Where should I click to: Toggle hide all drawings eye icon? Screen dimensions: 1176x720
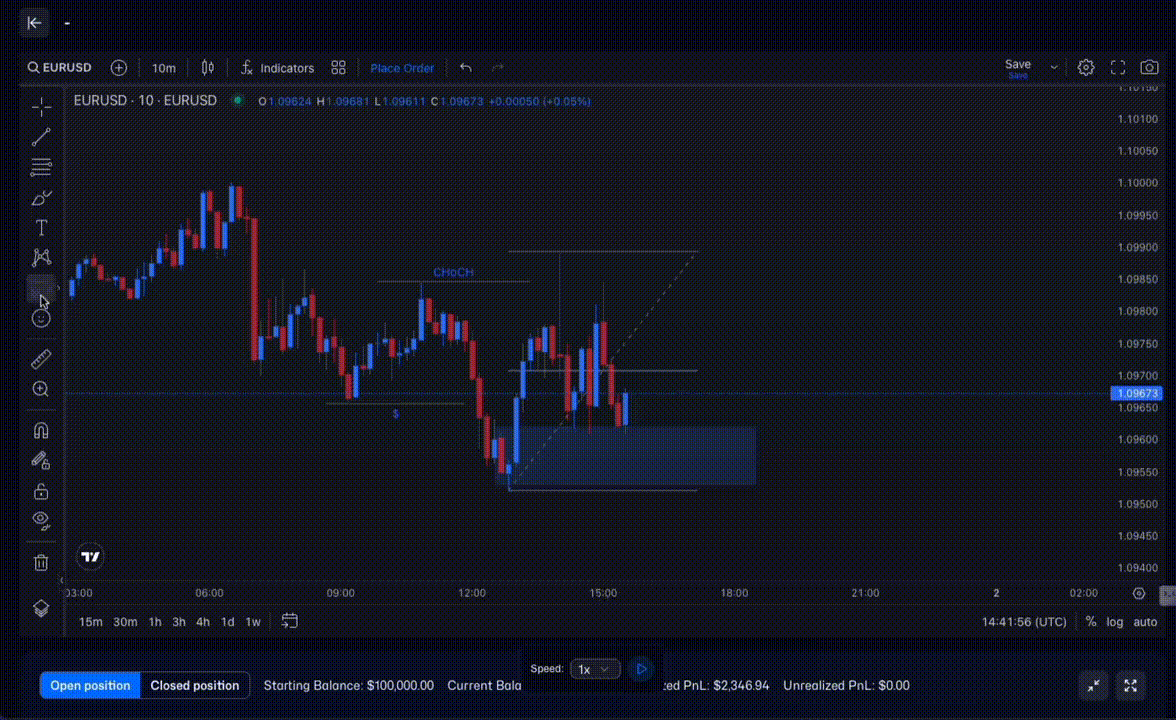41,519
